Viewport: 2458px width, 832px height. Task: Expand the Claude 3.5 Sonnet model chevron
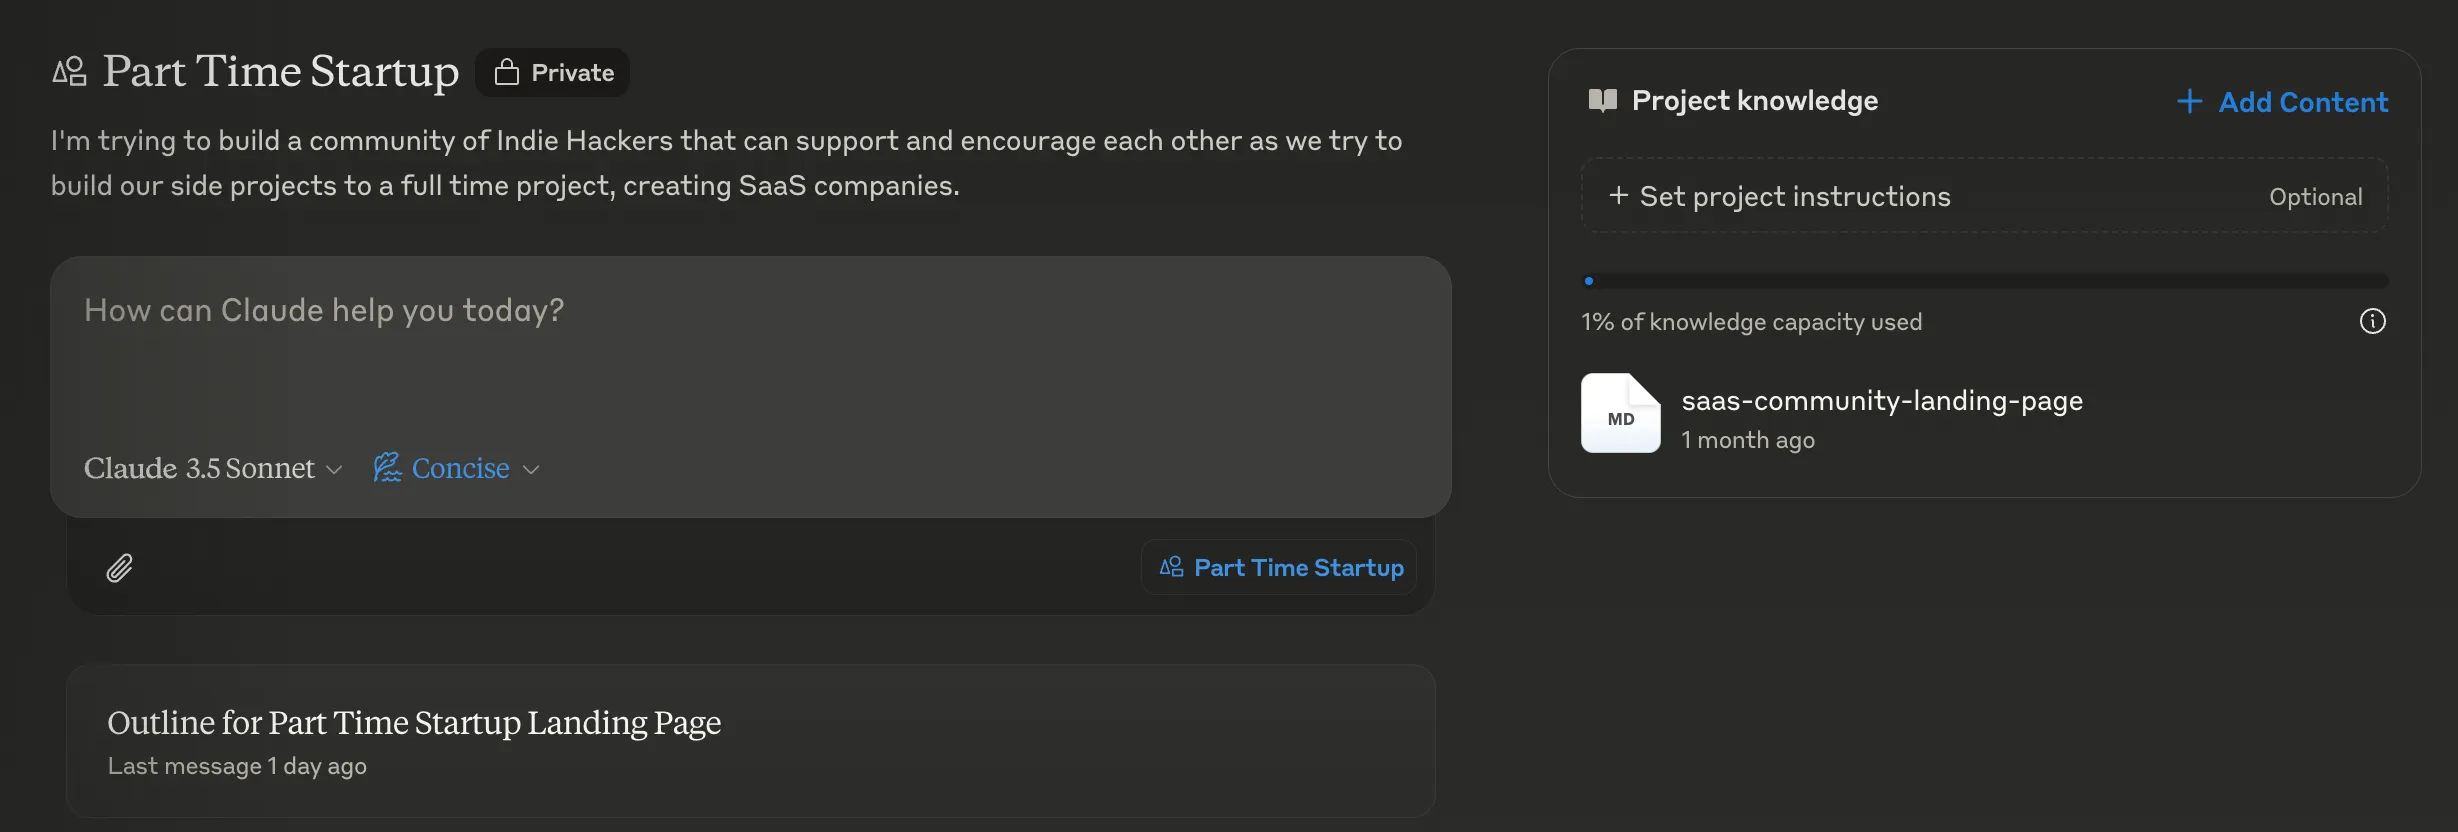click(x=334, y=469)
